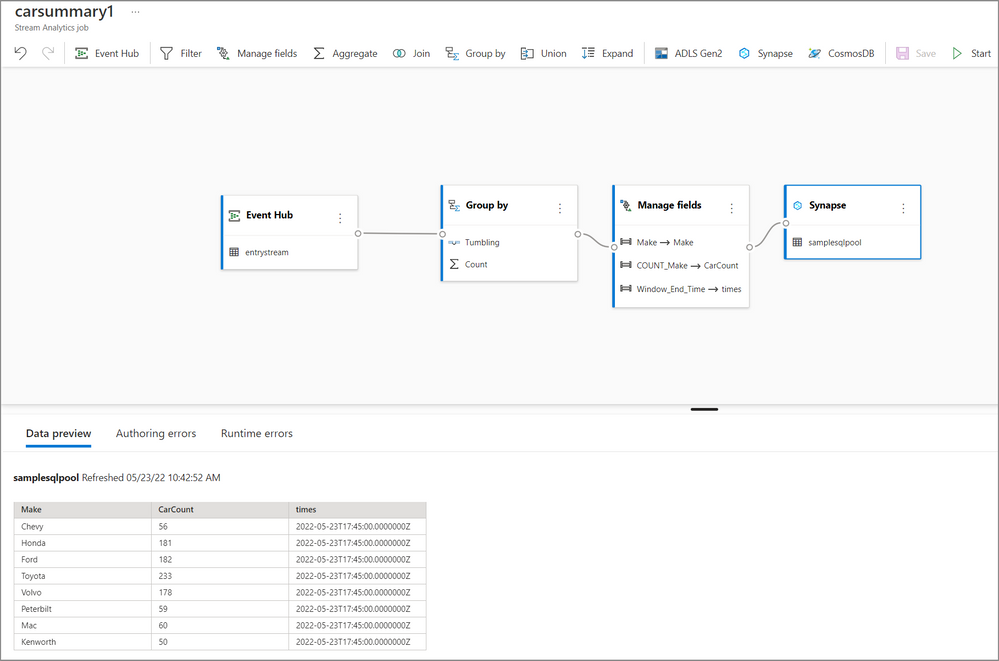Image resolution: width=999 pixels, height=661 pixels.
Task: Click the undo arrow icon
Action: pyautogui.click(x=20, y=53)
